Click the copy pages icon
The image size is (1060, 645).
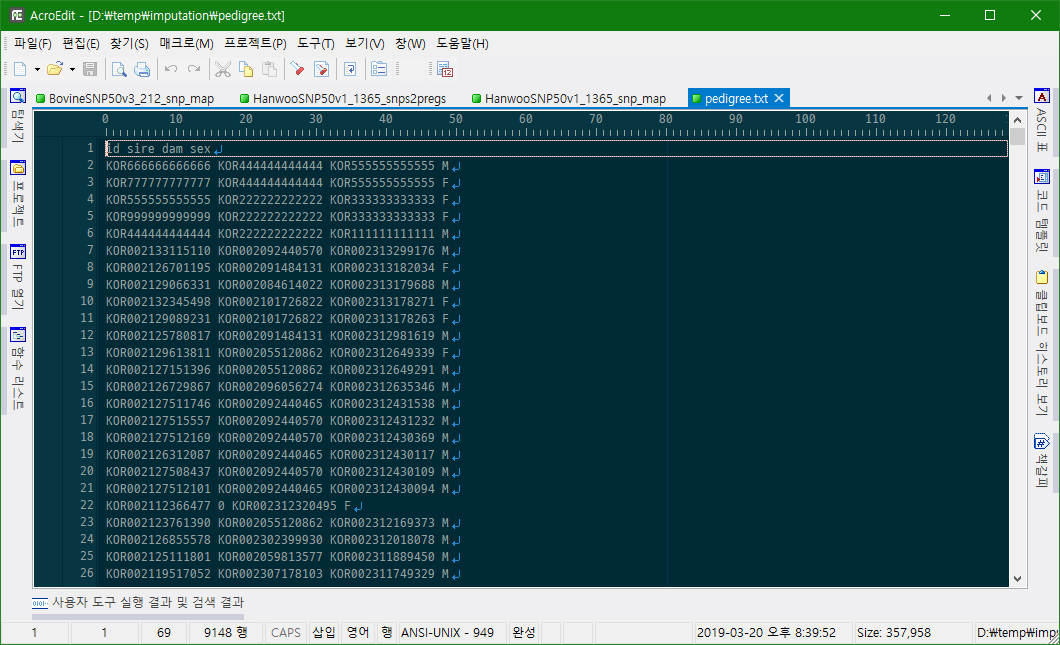[x=246, y=69]
